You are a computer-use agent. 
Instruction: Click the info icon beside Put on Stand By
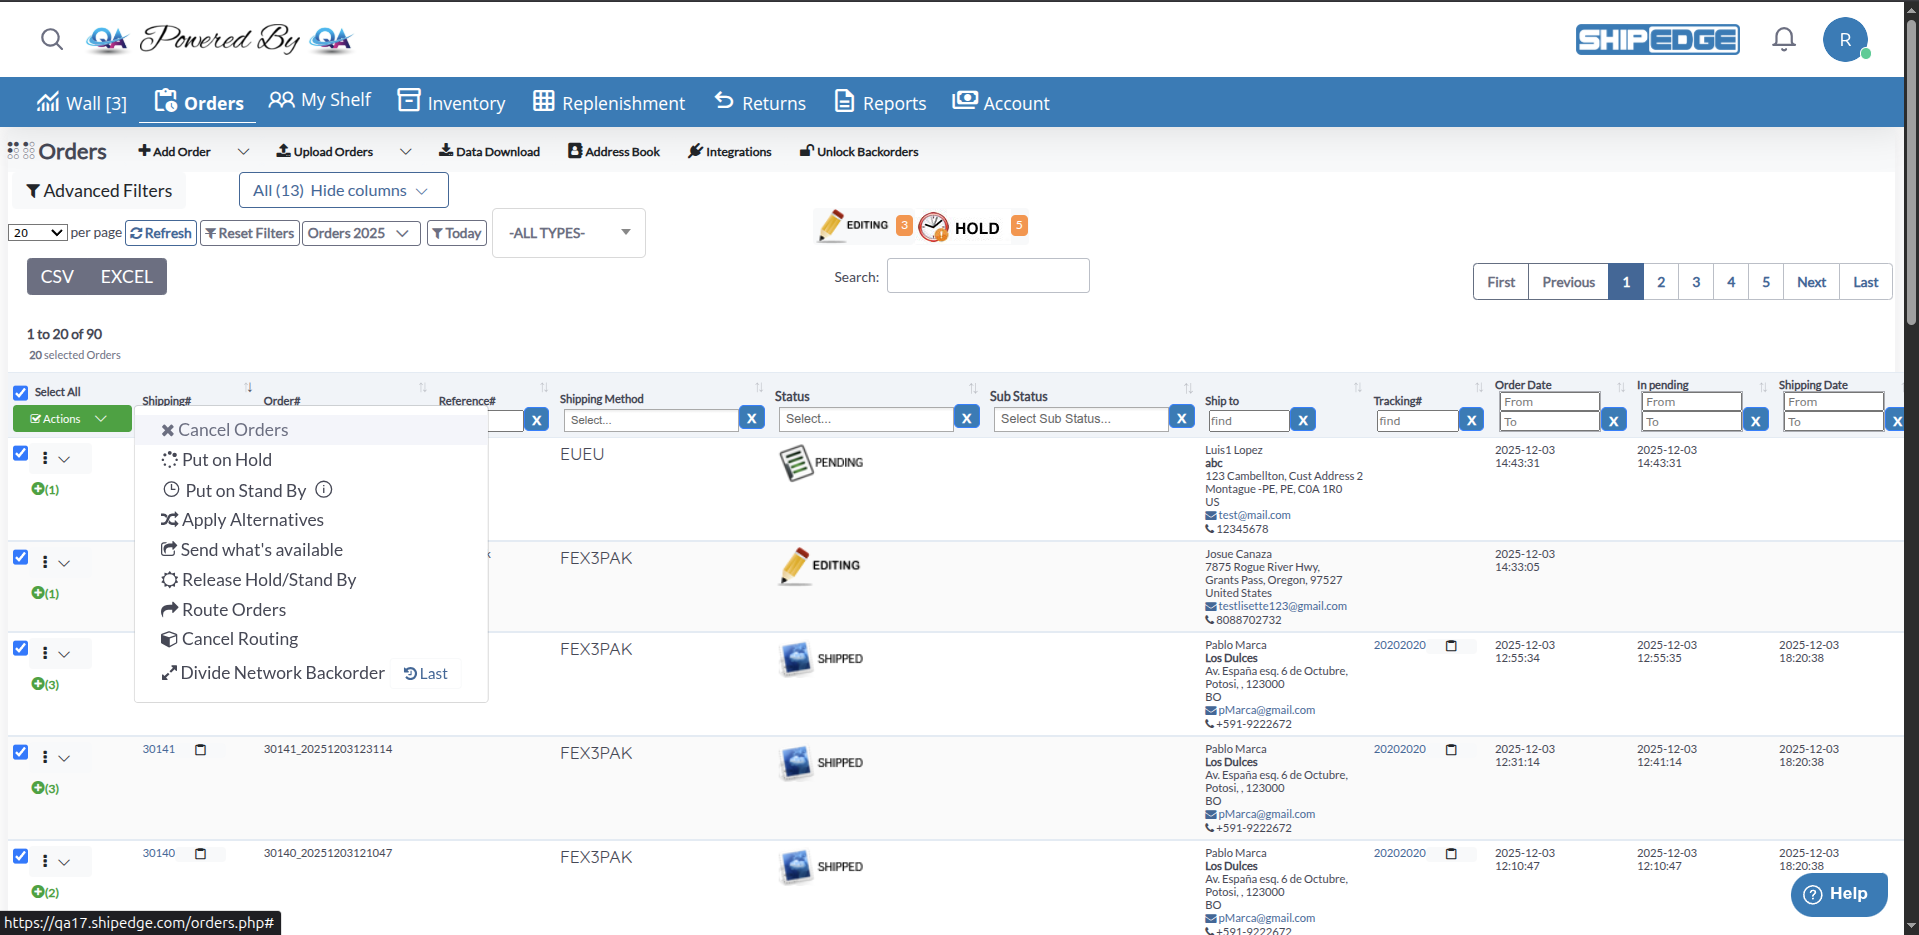[x=324, y=490]
